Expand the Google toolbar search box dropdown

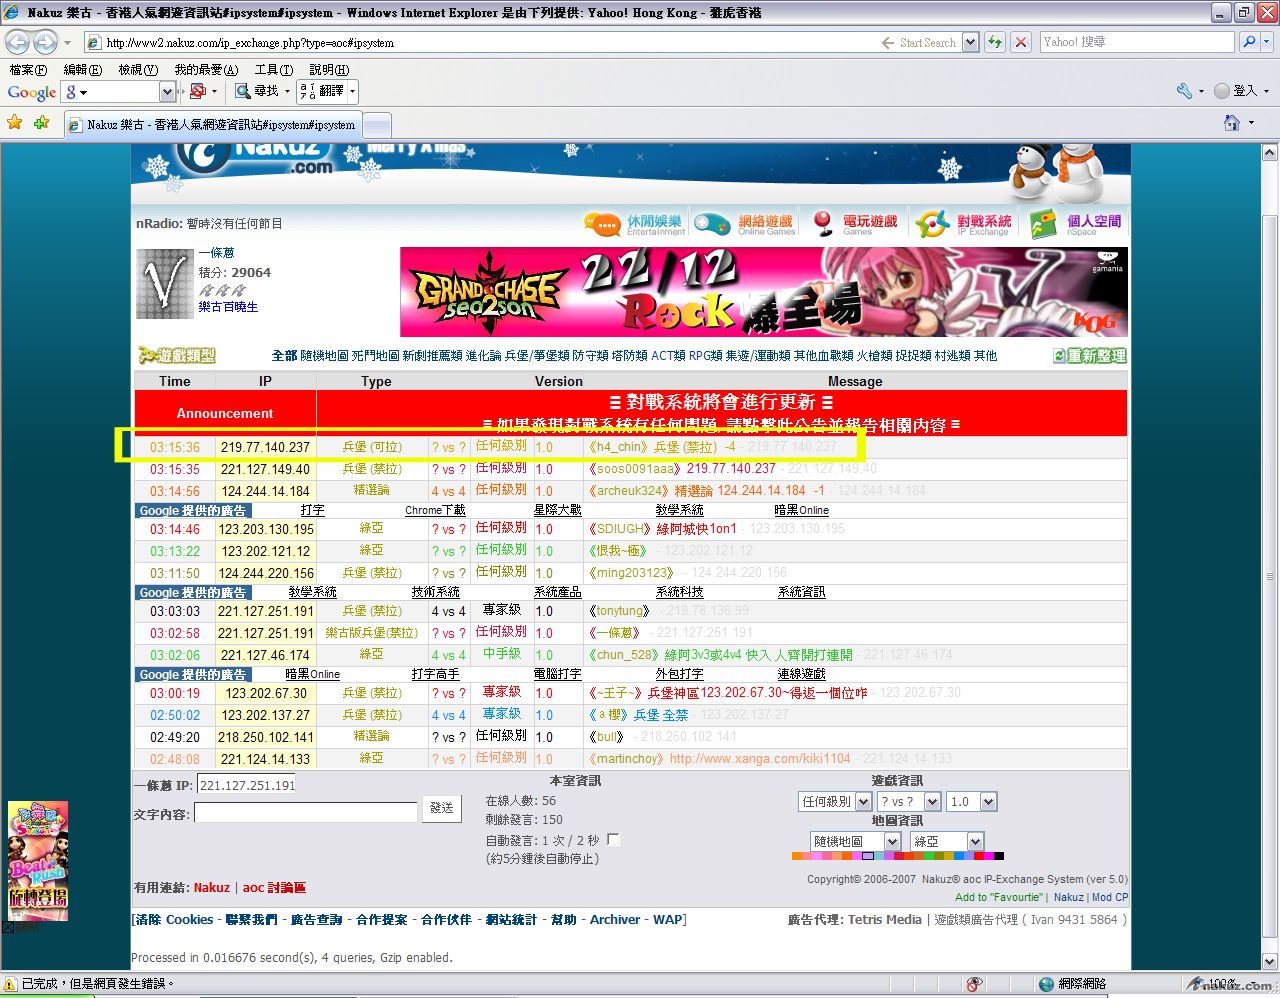168,91
